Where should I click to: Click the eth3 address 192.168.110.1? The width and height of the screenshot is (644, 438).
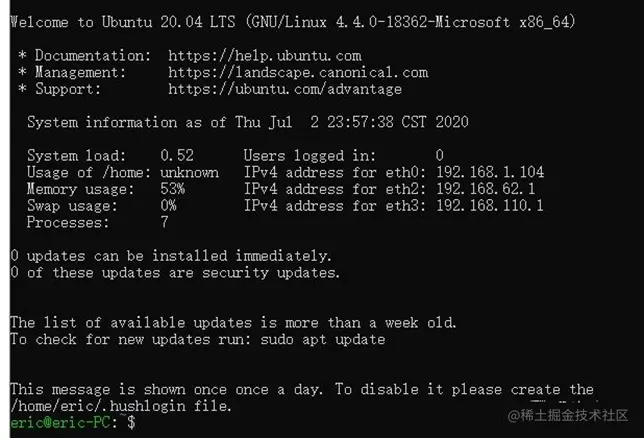pyautogui.click(x=490, y=205)
